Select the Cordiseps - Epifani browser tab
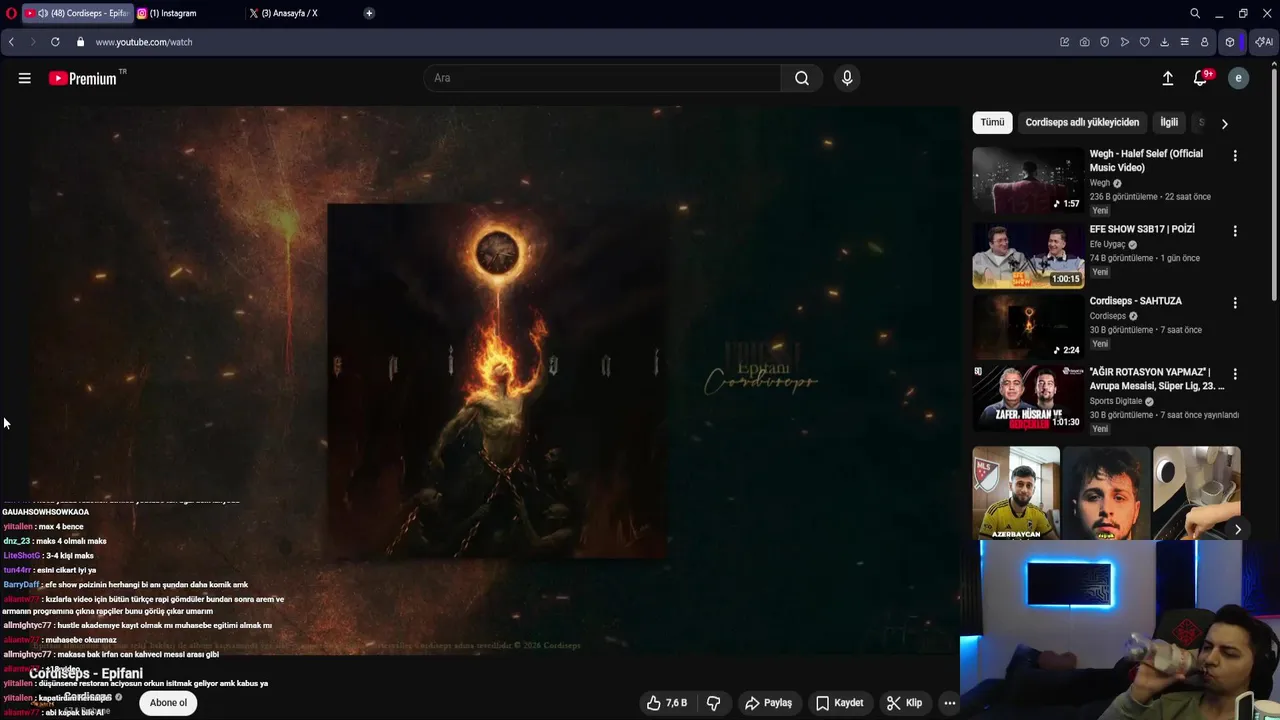This screenshot has width=1280, height=720. [78, 13]
